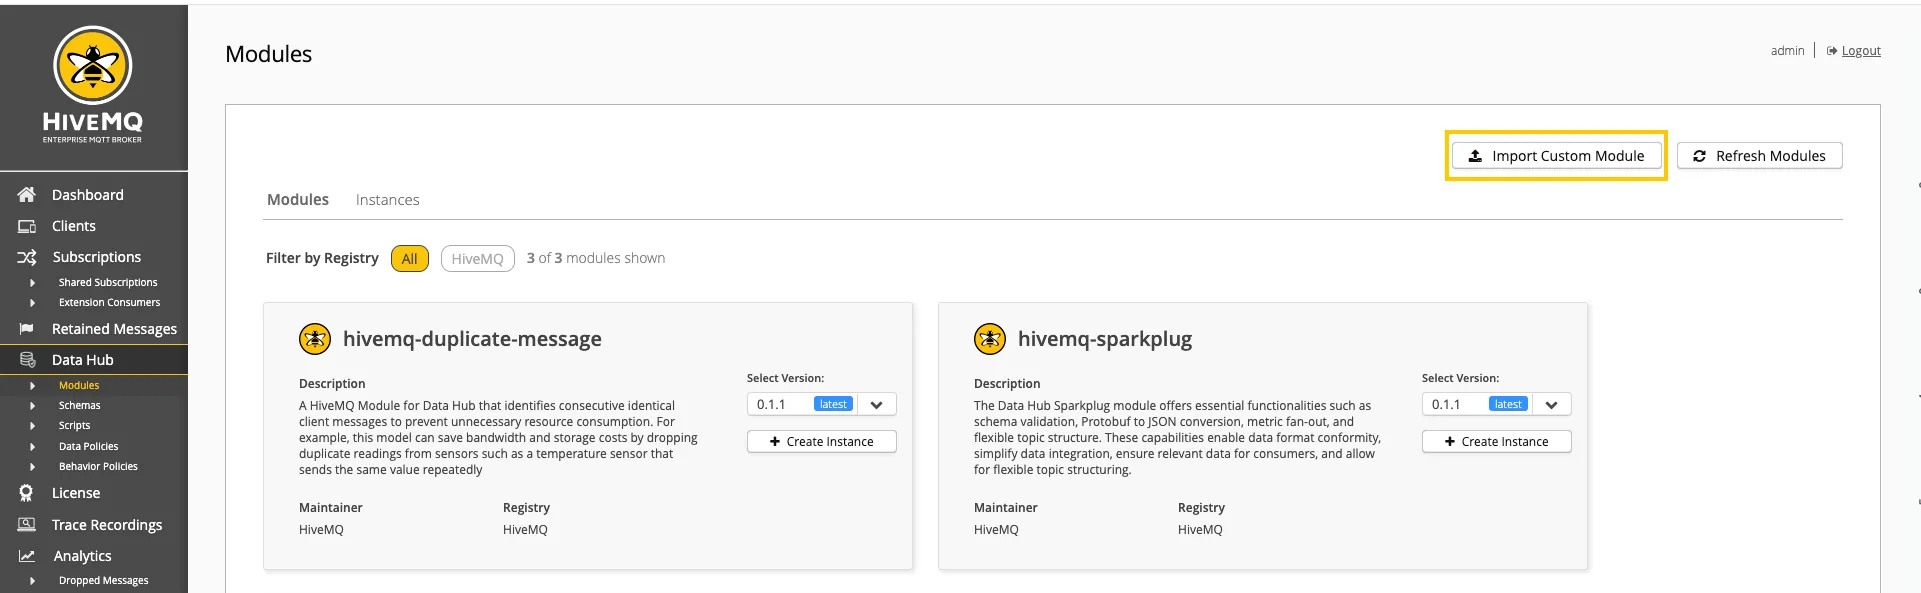Expand the Extension Consumers arrow
1921x593 pixels.
coord(32,303)
